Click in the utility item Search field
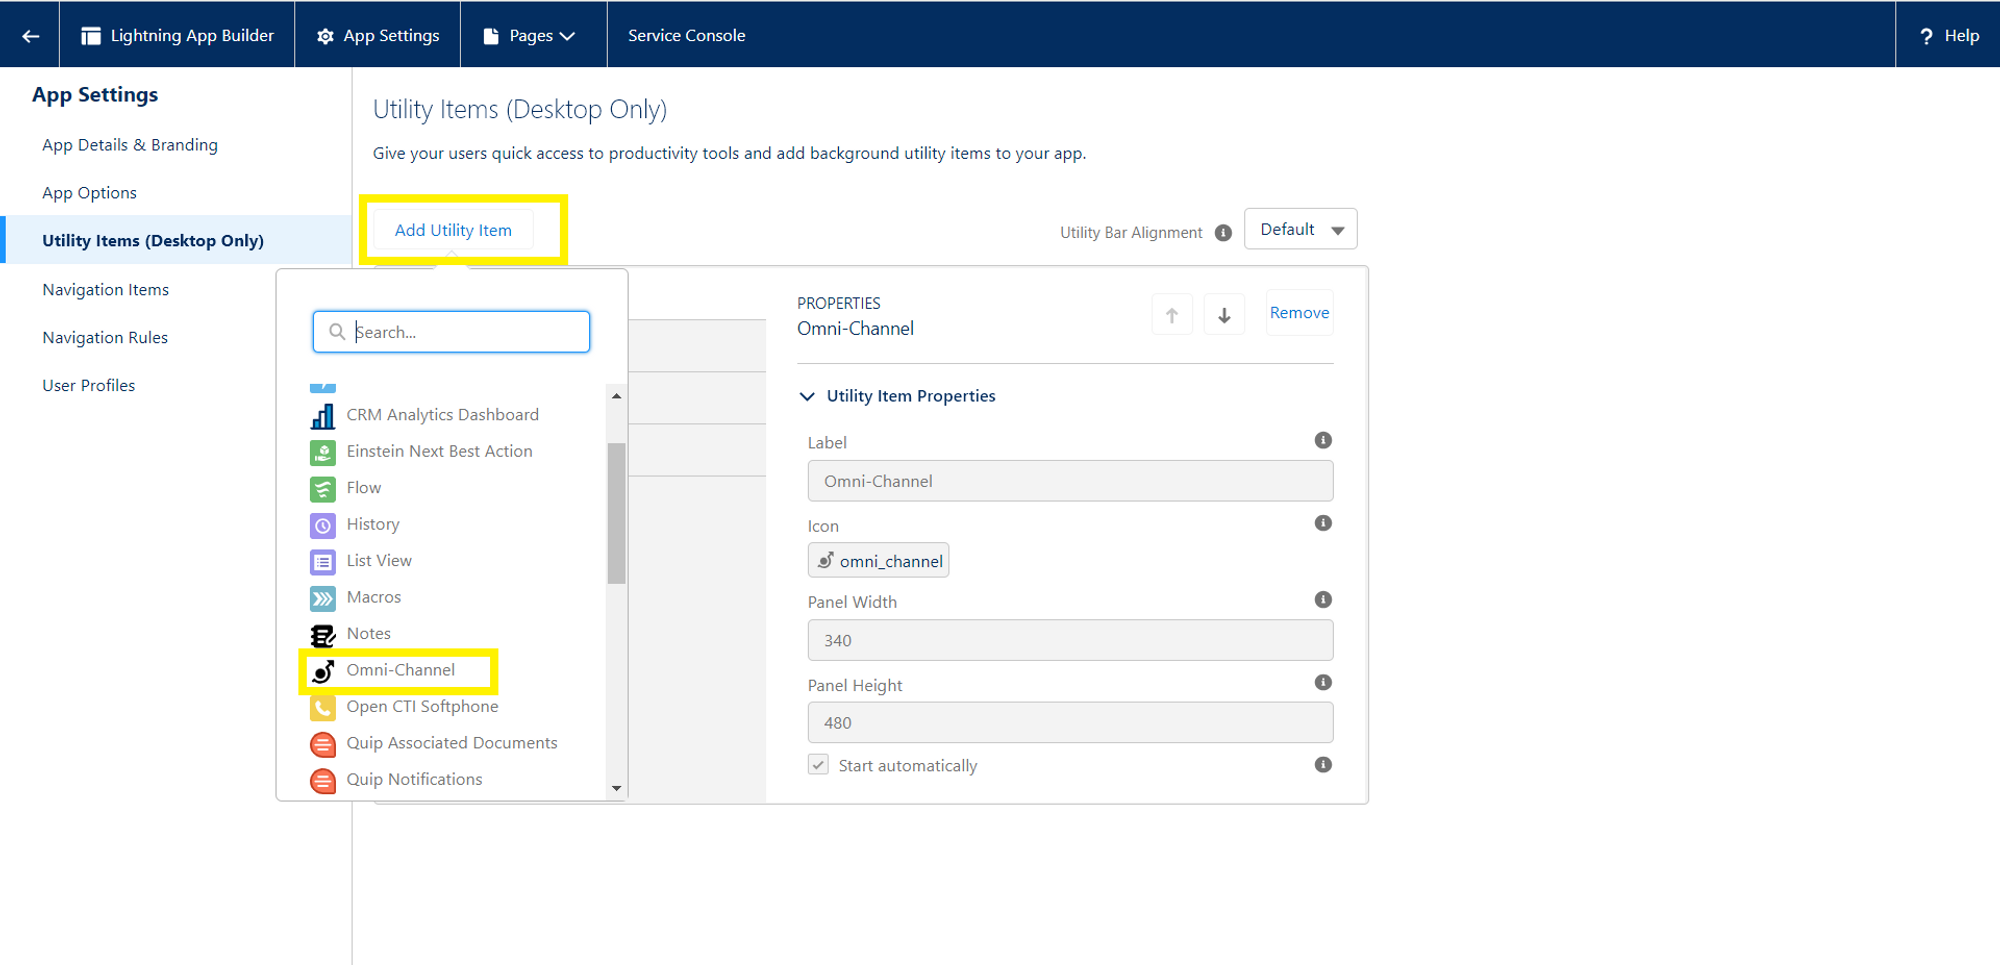The width and height of the screenshot is (2000, 965). point(451,332)
